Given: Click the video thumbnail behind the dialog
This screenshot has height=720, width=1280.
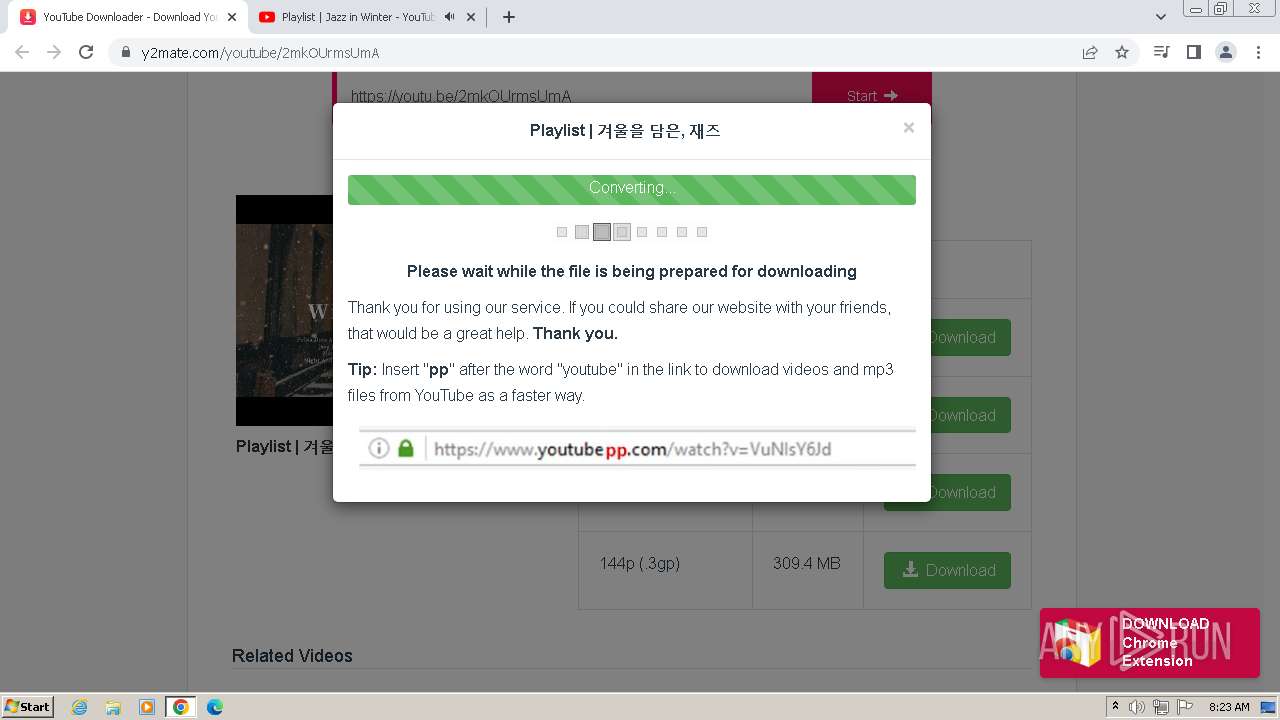Looking at the screenshot, I should (284, 310).
